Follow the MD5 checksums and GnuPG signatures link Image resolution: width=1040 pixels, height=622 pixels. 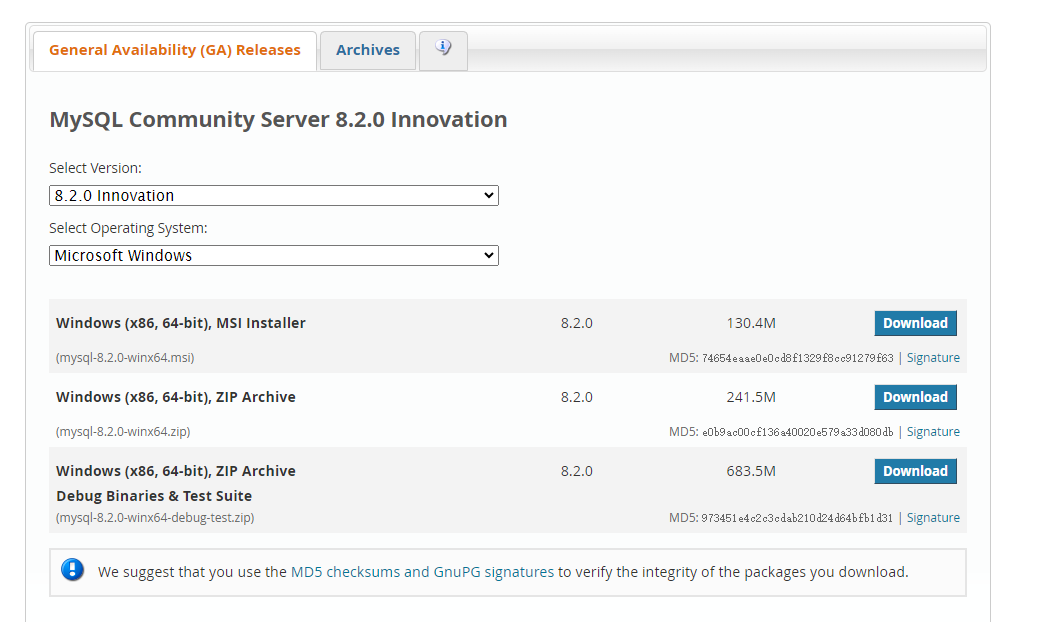coord(422,572)
